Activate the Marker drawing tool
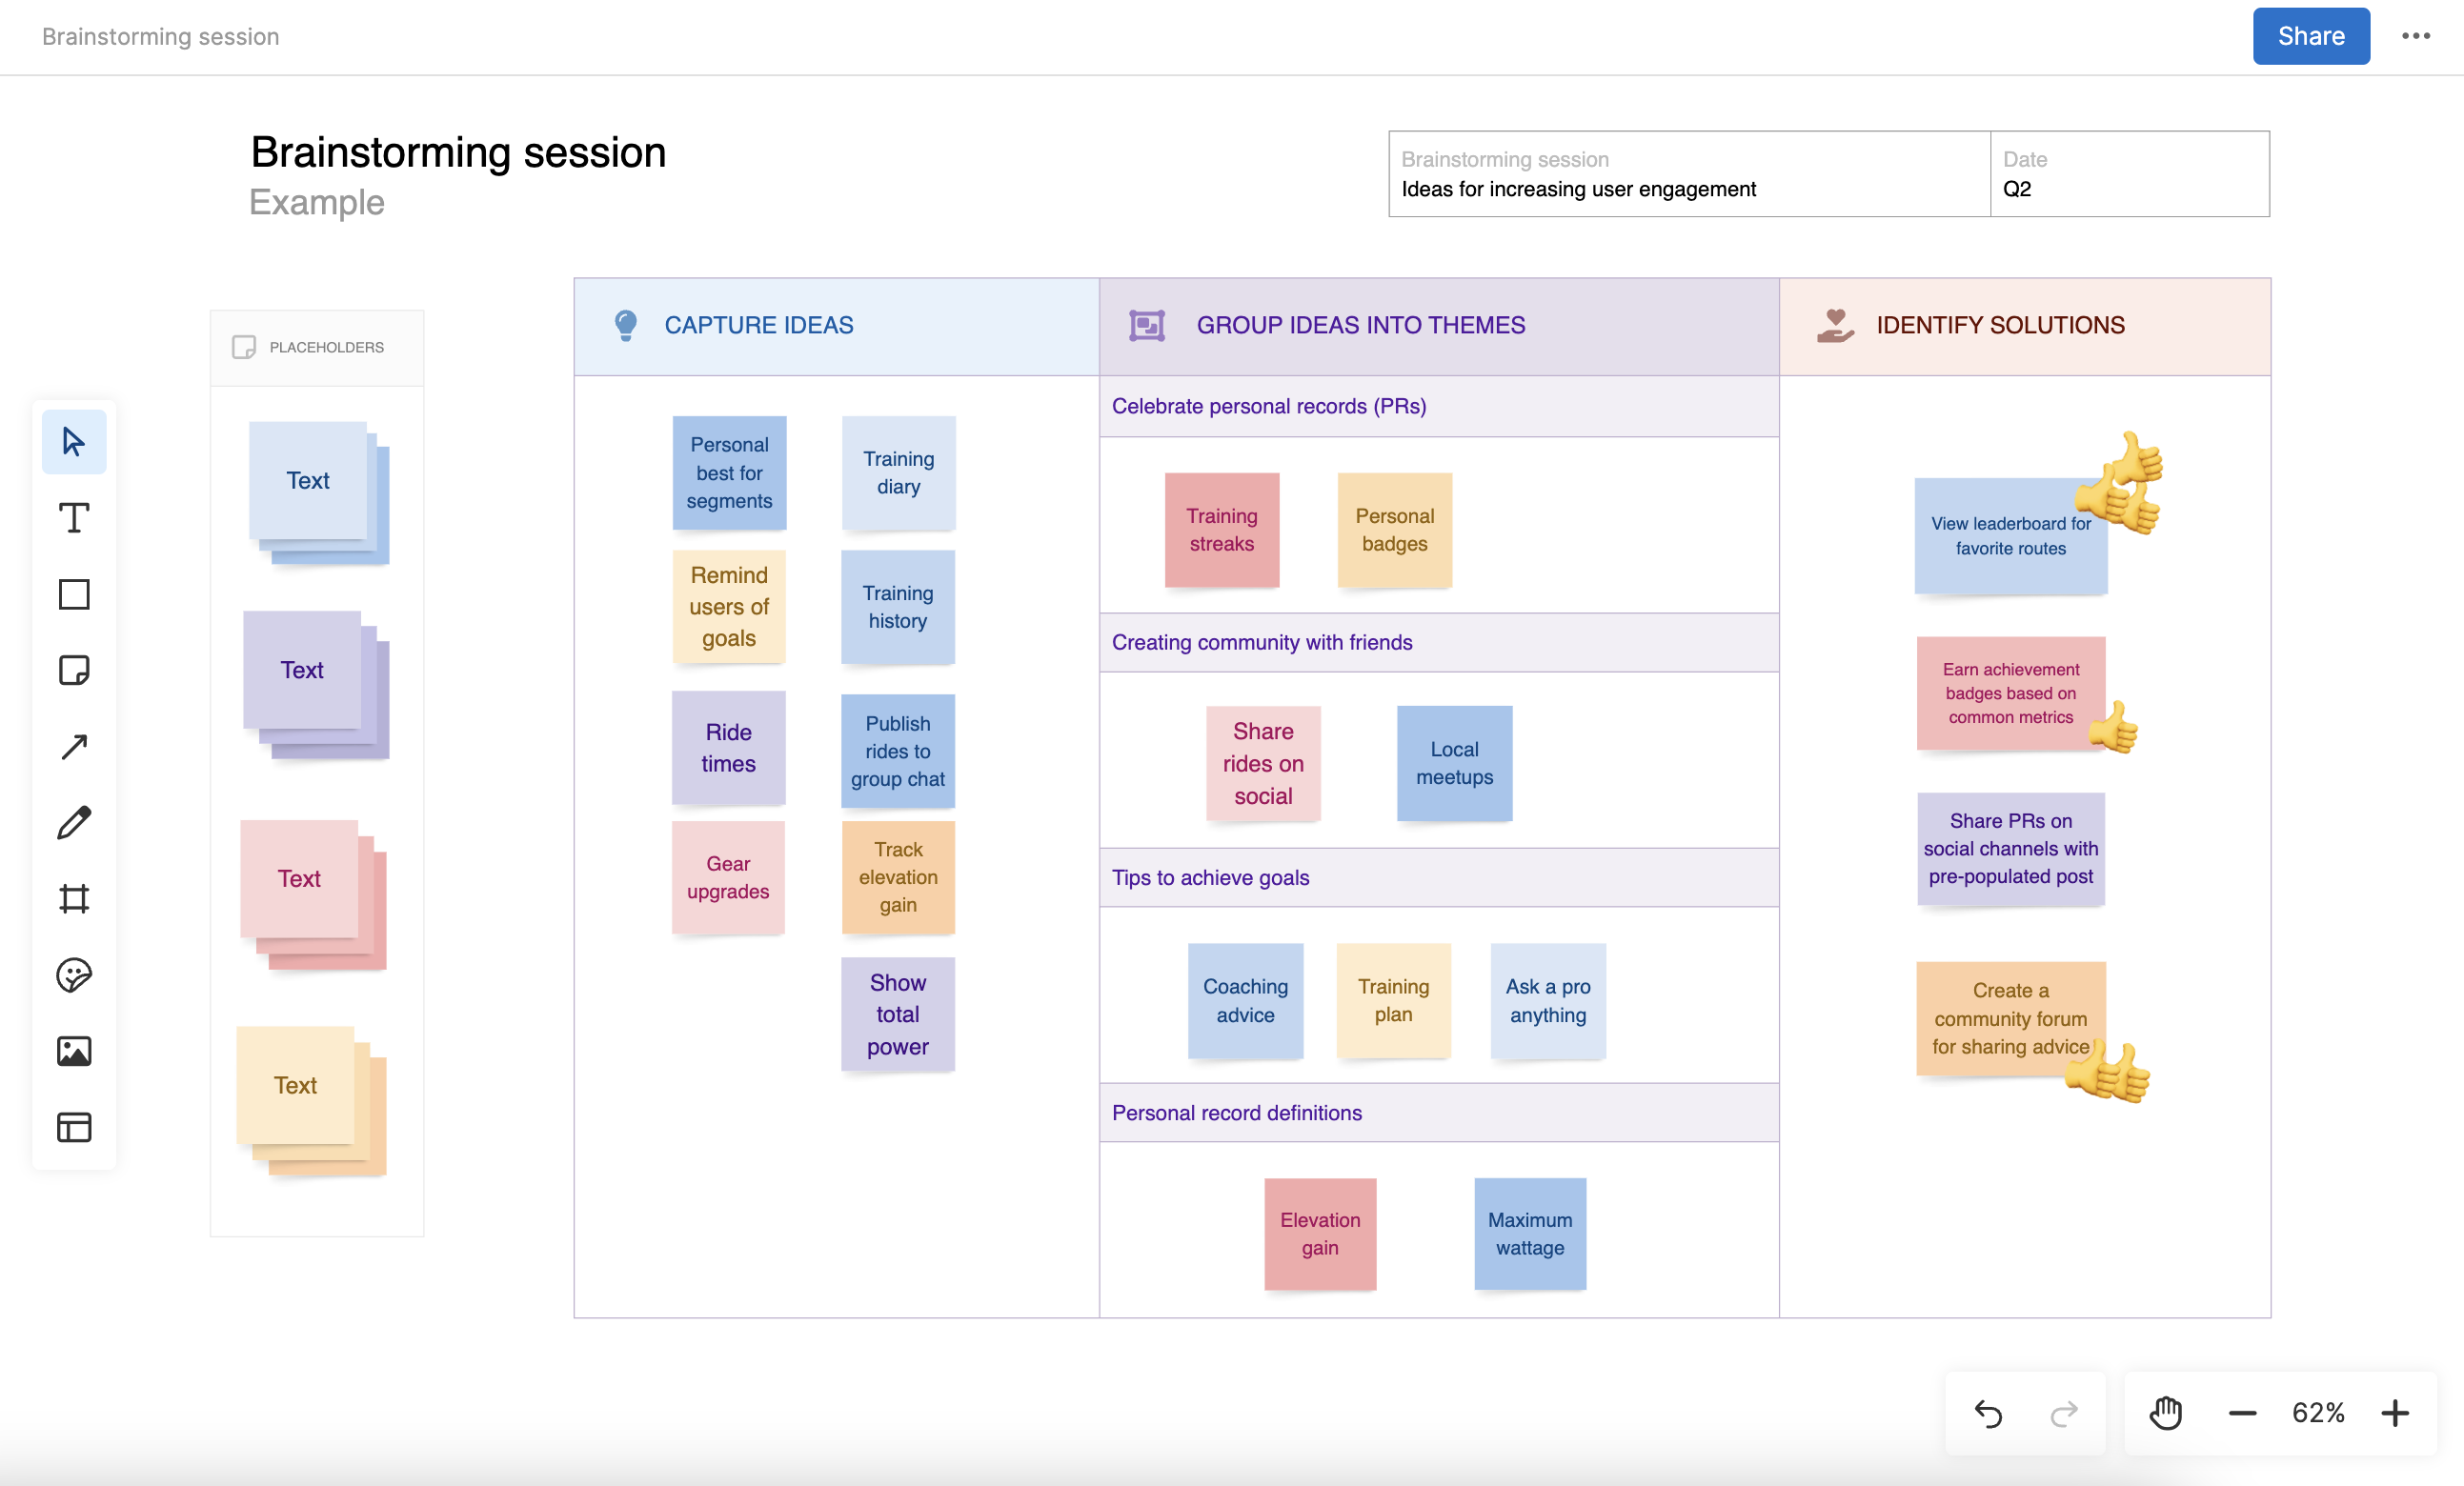 click(73, 822)
